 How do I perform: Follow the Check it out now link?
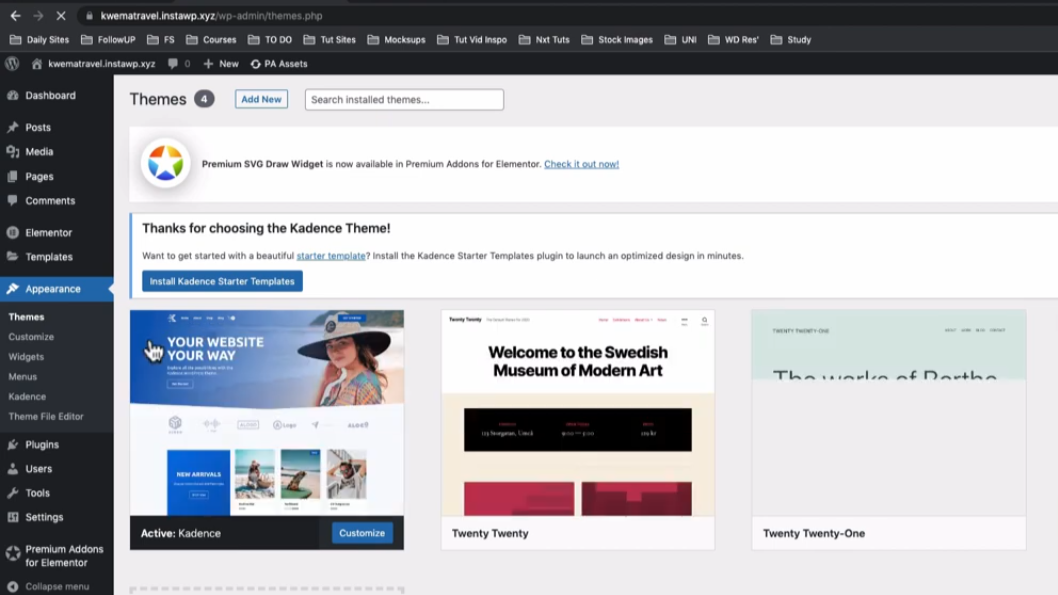pos(582,164)
